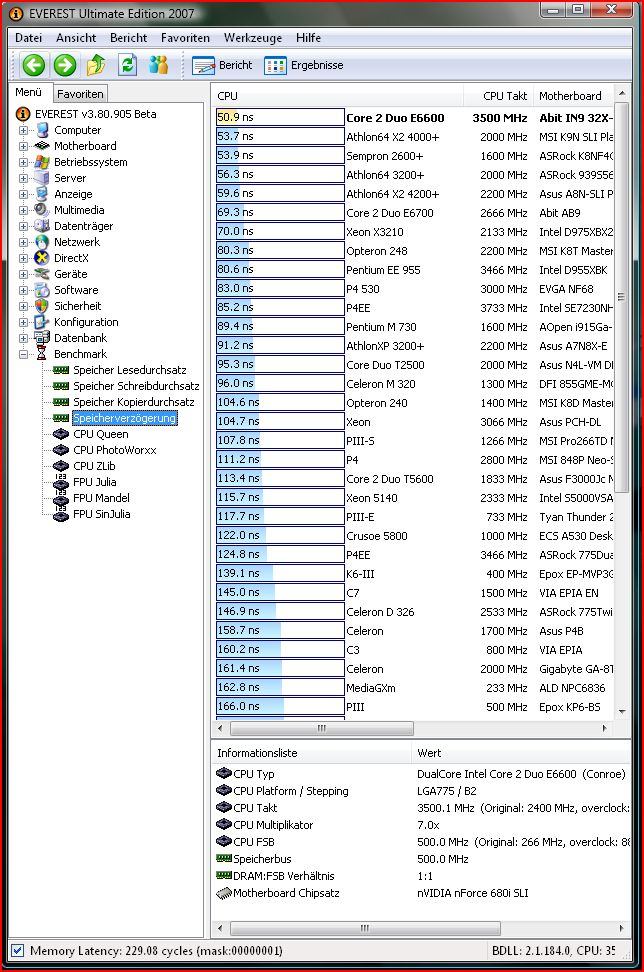The image size is (644, 972).
Task: Open the Datei menu
Action: pyautogui.click(x=29, y=38)
